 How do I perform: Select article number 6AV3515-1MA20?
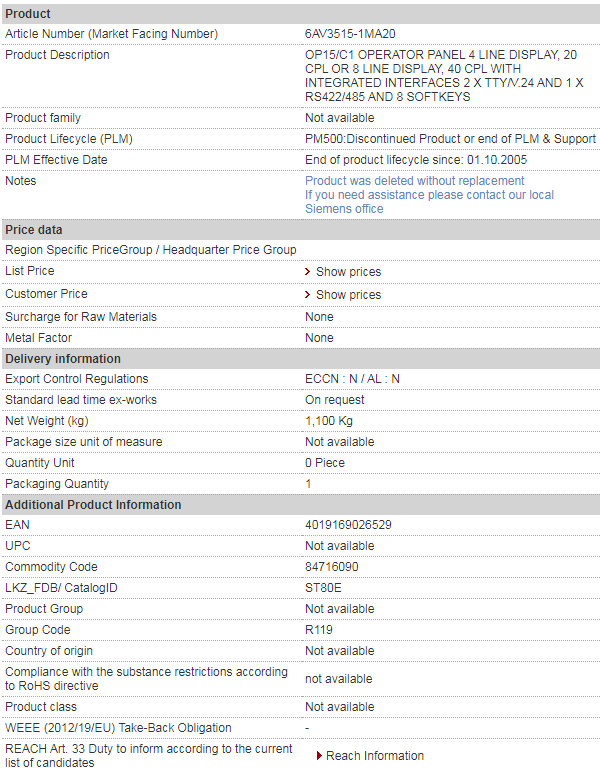350,34
